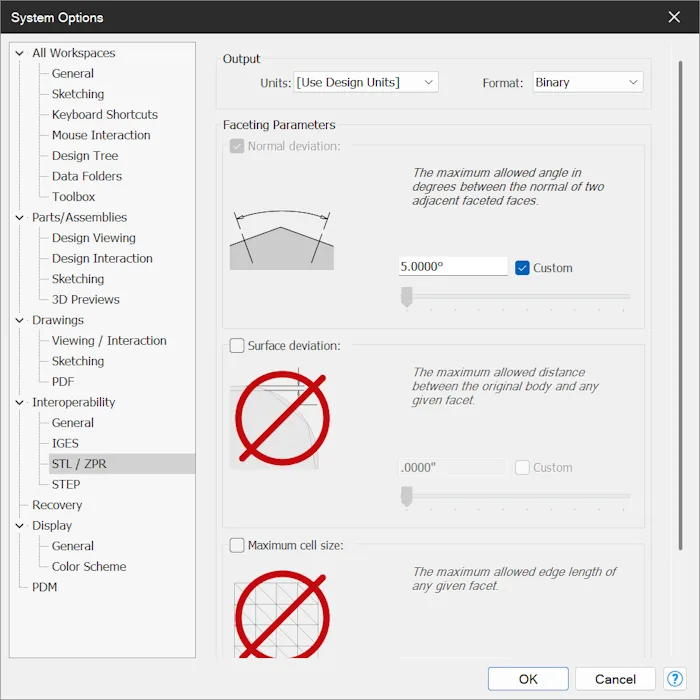This screenshot has width=700, height=700.
Task: Click the normal deviation angle diagram
Action: point(281,240)
